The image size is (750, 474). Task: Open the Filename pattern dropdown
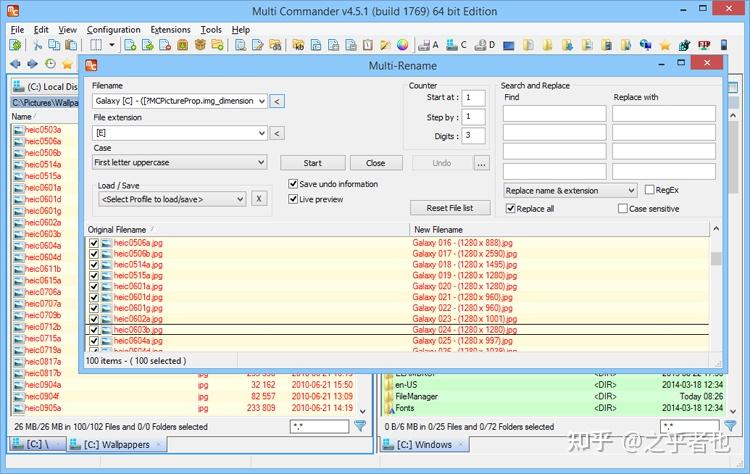[261, 101]
